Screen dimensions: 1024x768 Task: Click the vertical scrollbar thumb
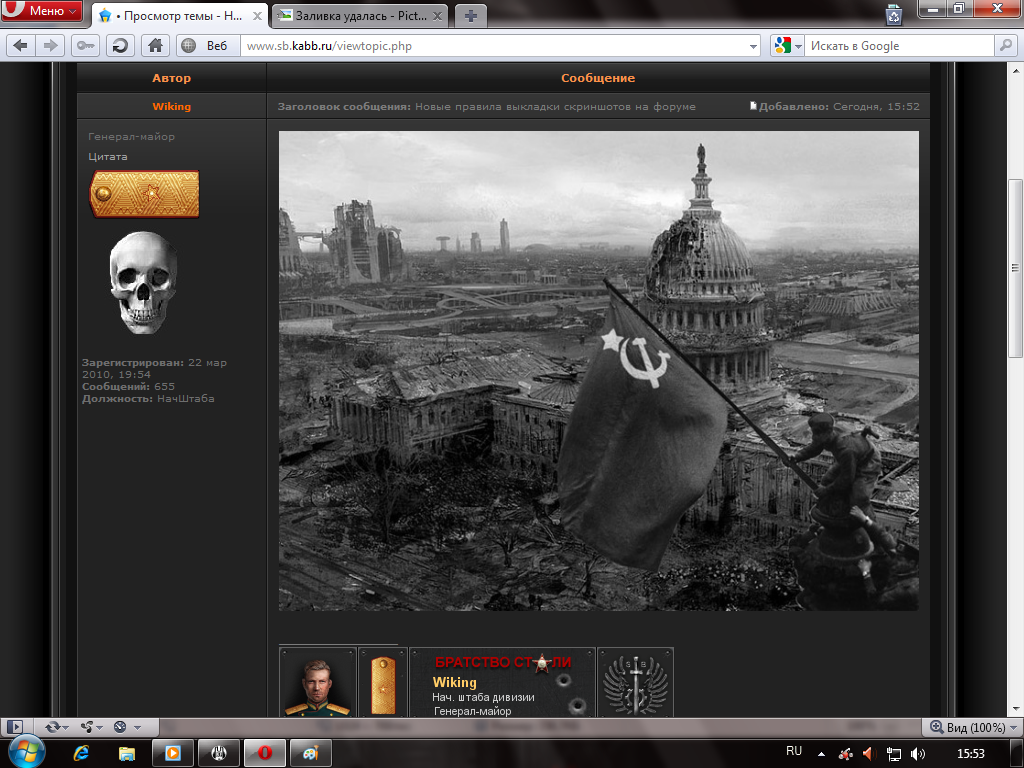pos(1016,268)
